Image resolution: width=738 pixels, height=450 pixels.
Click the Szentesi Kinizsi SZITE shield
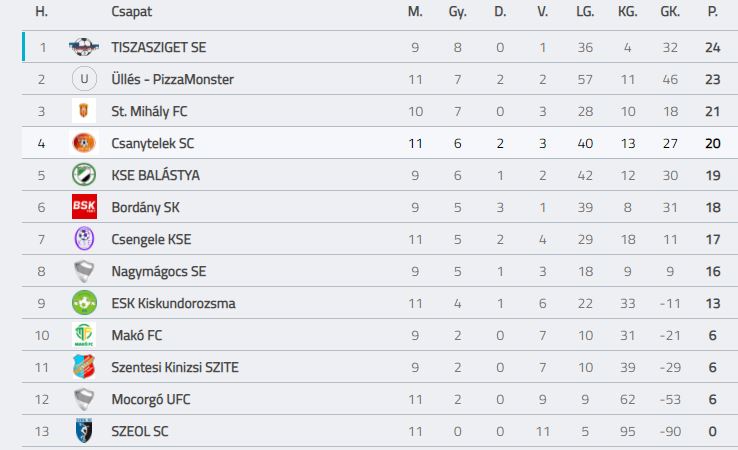pos(84,367)
